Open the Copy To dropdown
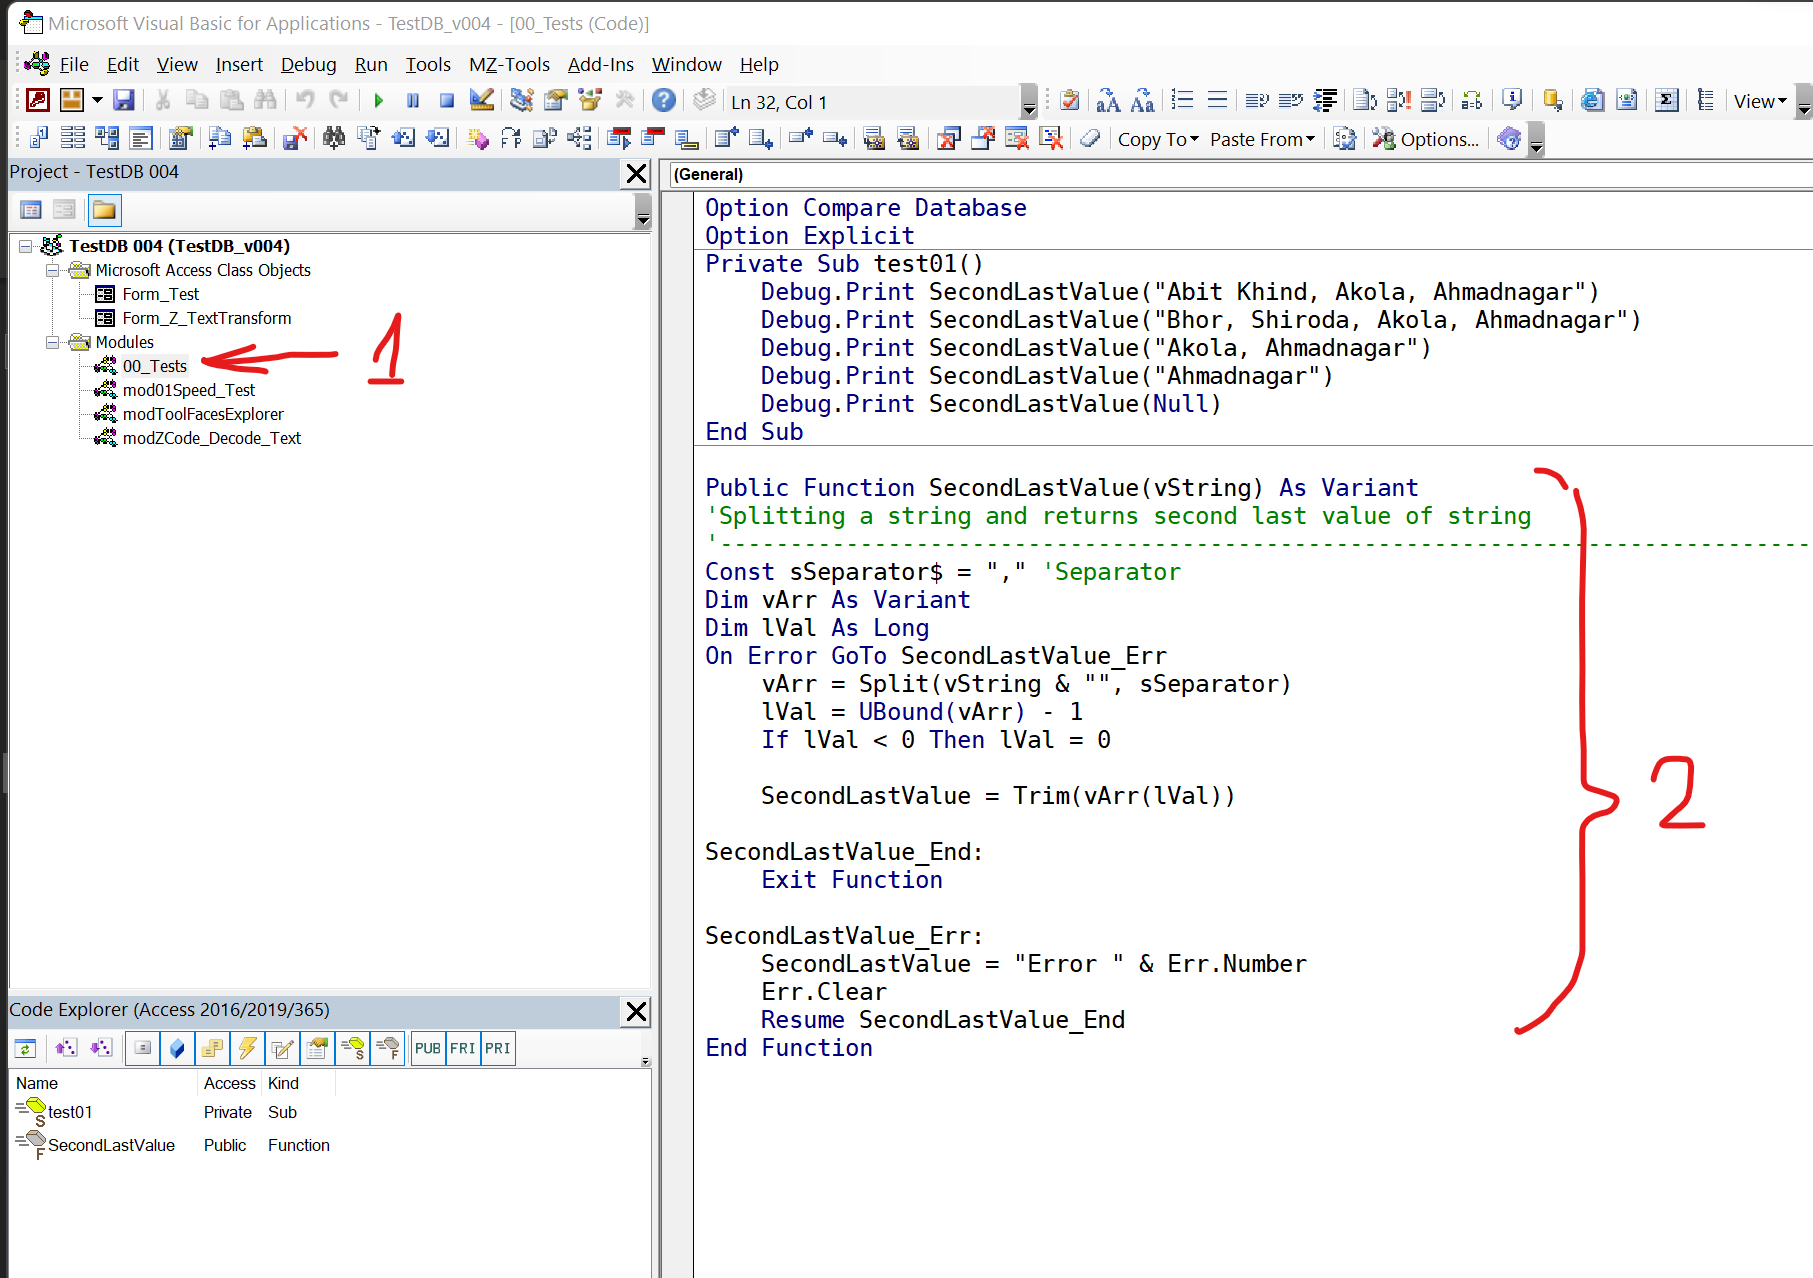 click(x=1157, y=139)
